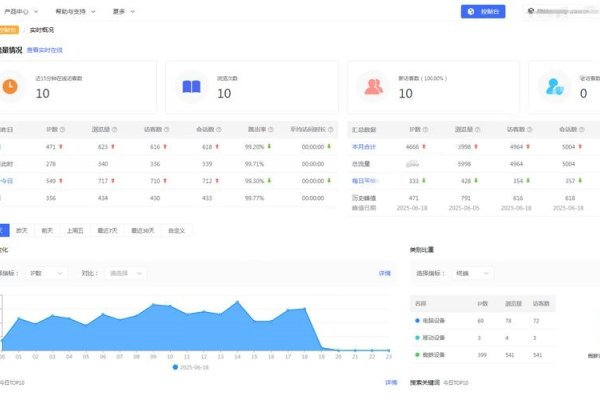Open the IP数 metric dropdown above chart
The image size is (600, 400).
pos(46,273)
